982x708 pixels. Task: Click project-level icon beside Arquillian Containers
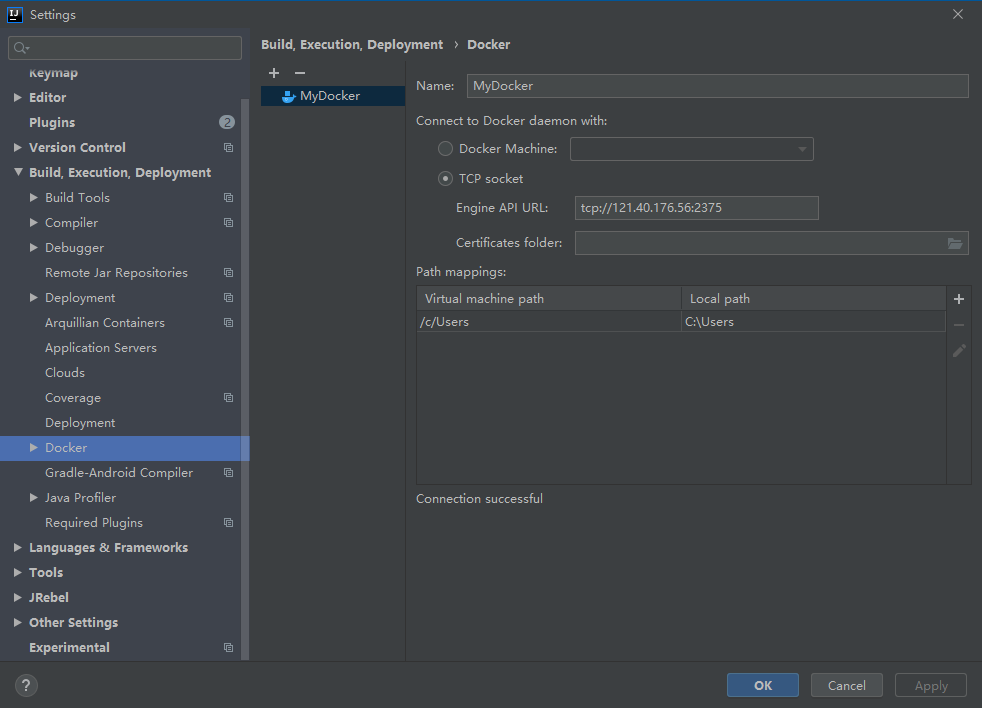pos(229,323)
